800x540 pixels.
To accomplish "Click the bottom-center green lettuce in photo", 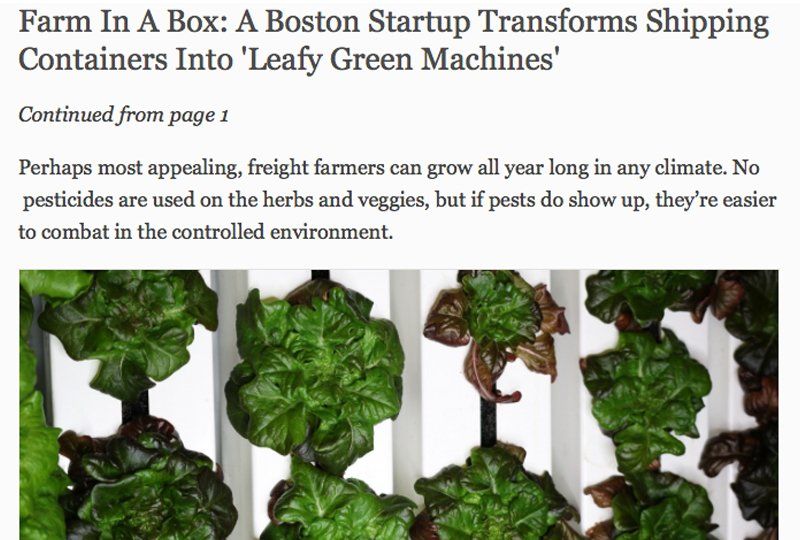I will [489, 495].
